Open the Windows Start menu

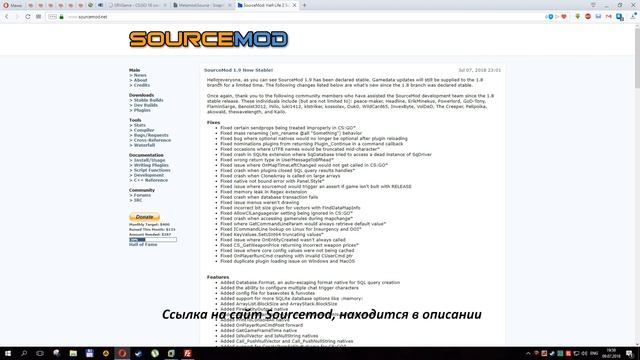click(8, 353)
